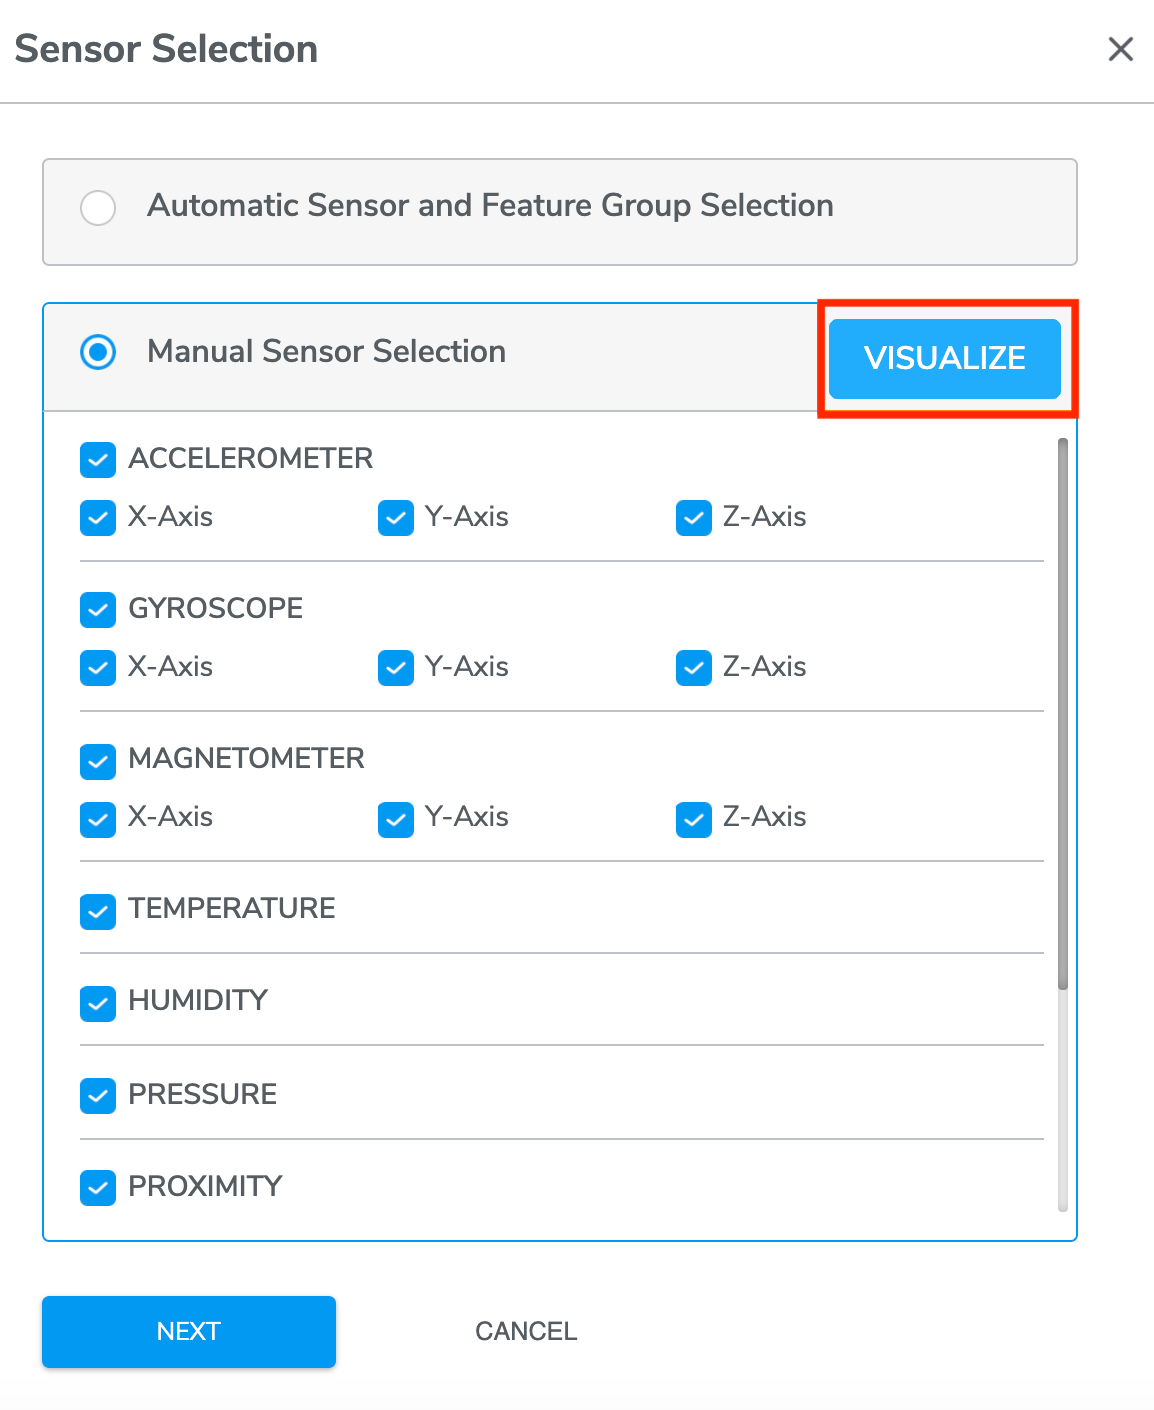Image resolution: width=1154 pixels, height=1410 pixels.
Task: Toggle Magnetometer X-Axis checkbox
Action: pos(98,818)
